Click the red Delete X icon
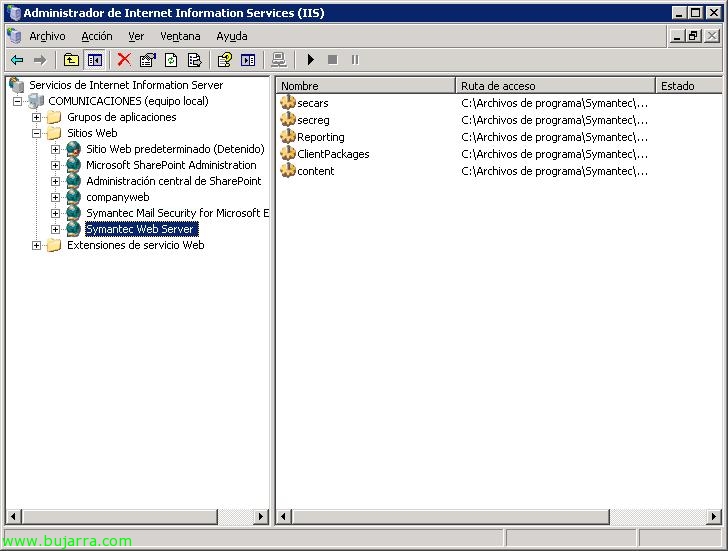This screenshot has width=728, height=551. (x=124, y=60)
